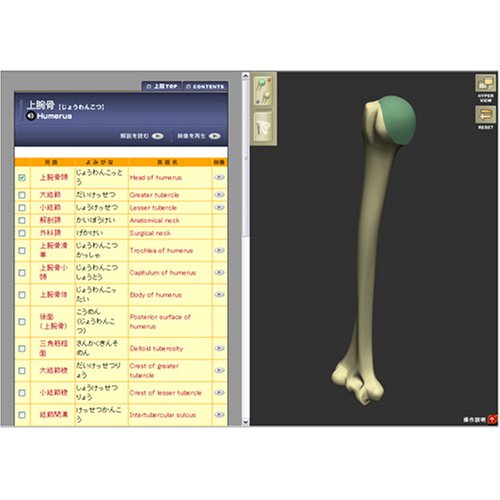Play video for Deltoid tuberosity row
Viewport: 500px width, 500px height.
click(x=219, y=348)
